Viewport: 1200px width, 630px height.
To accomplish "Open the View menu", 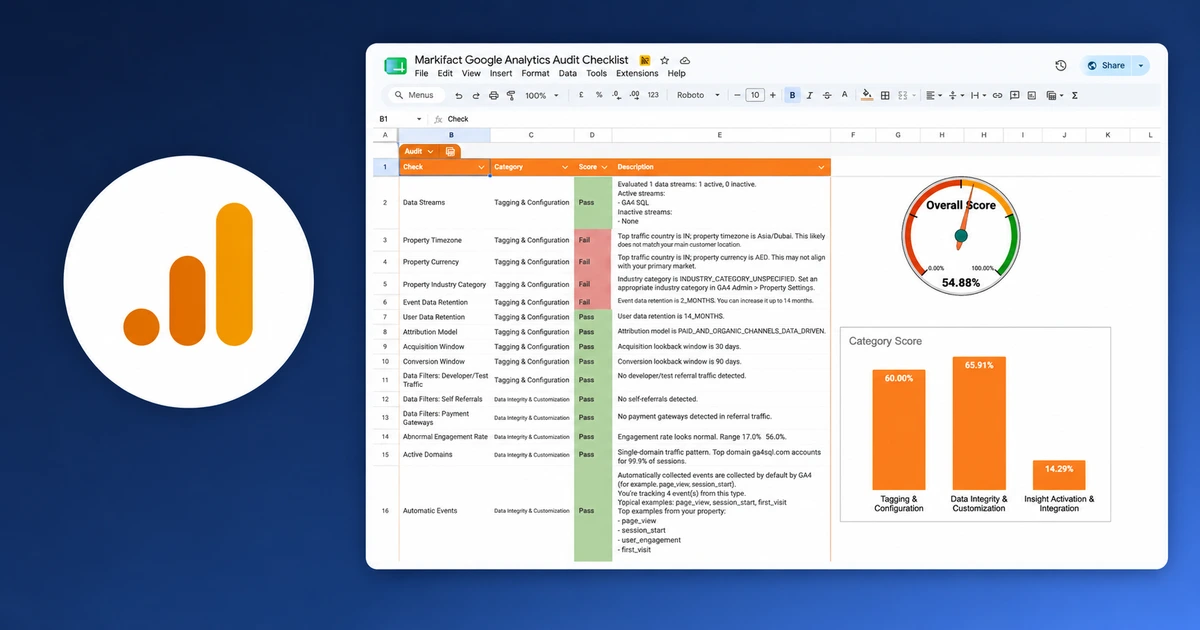I will coord(471,74).
